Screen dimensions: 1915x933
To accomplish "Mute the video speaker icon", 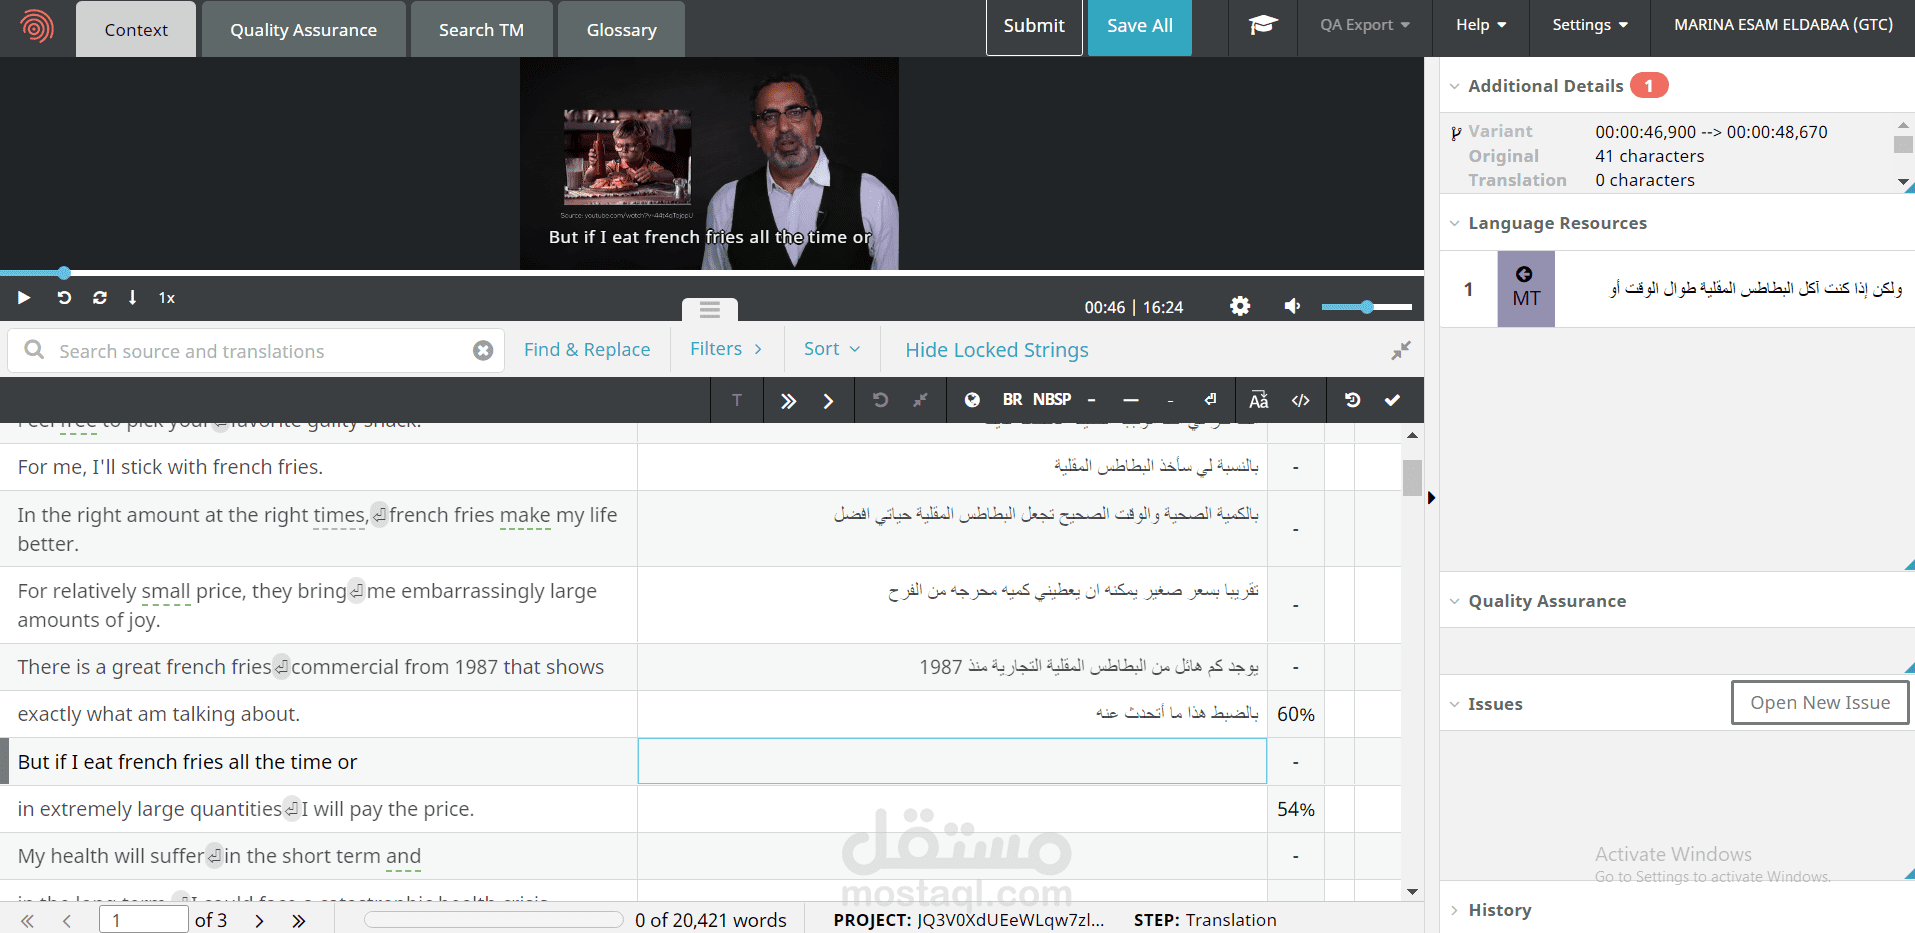I will pyautogui.click(x=1292, y=306).
